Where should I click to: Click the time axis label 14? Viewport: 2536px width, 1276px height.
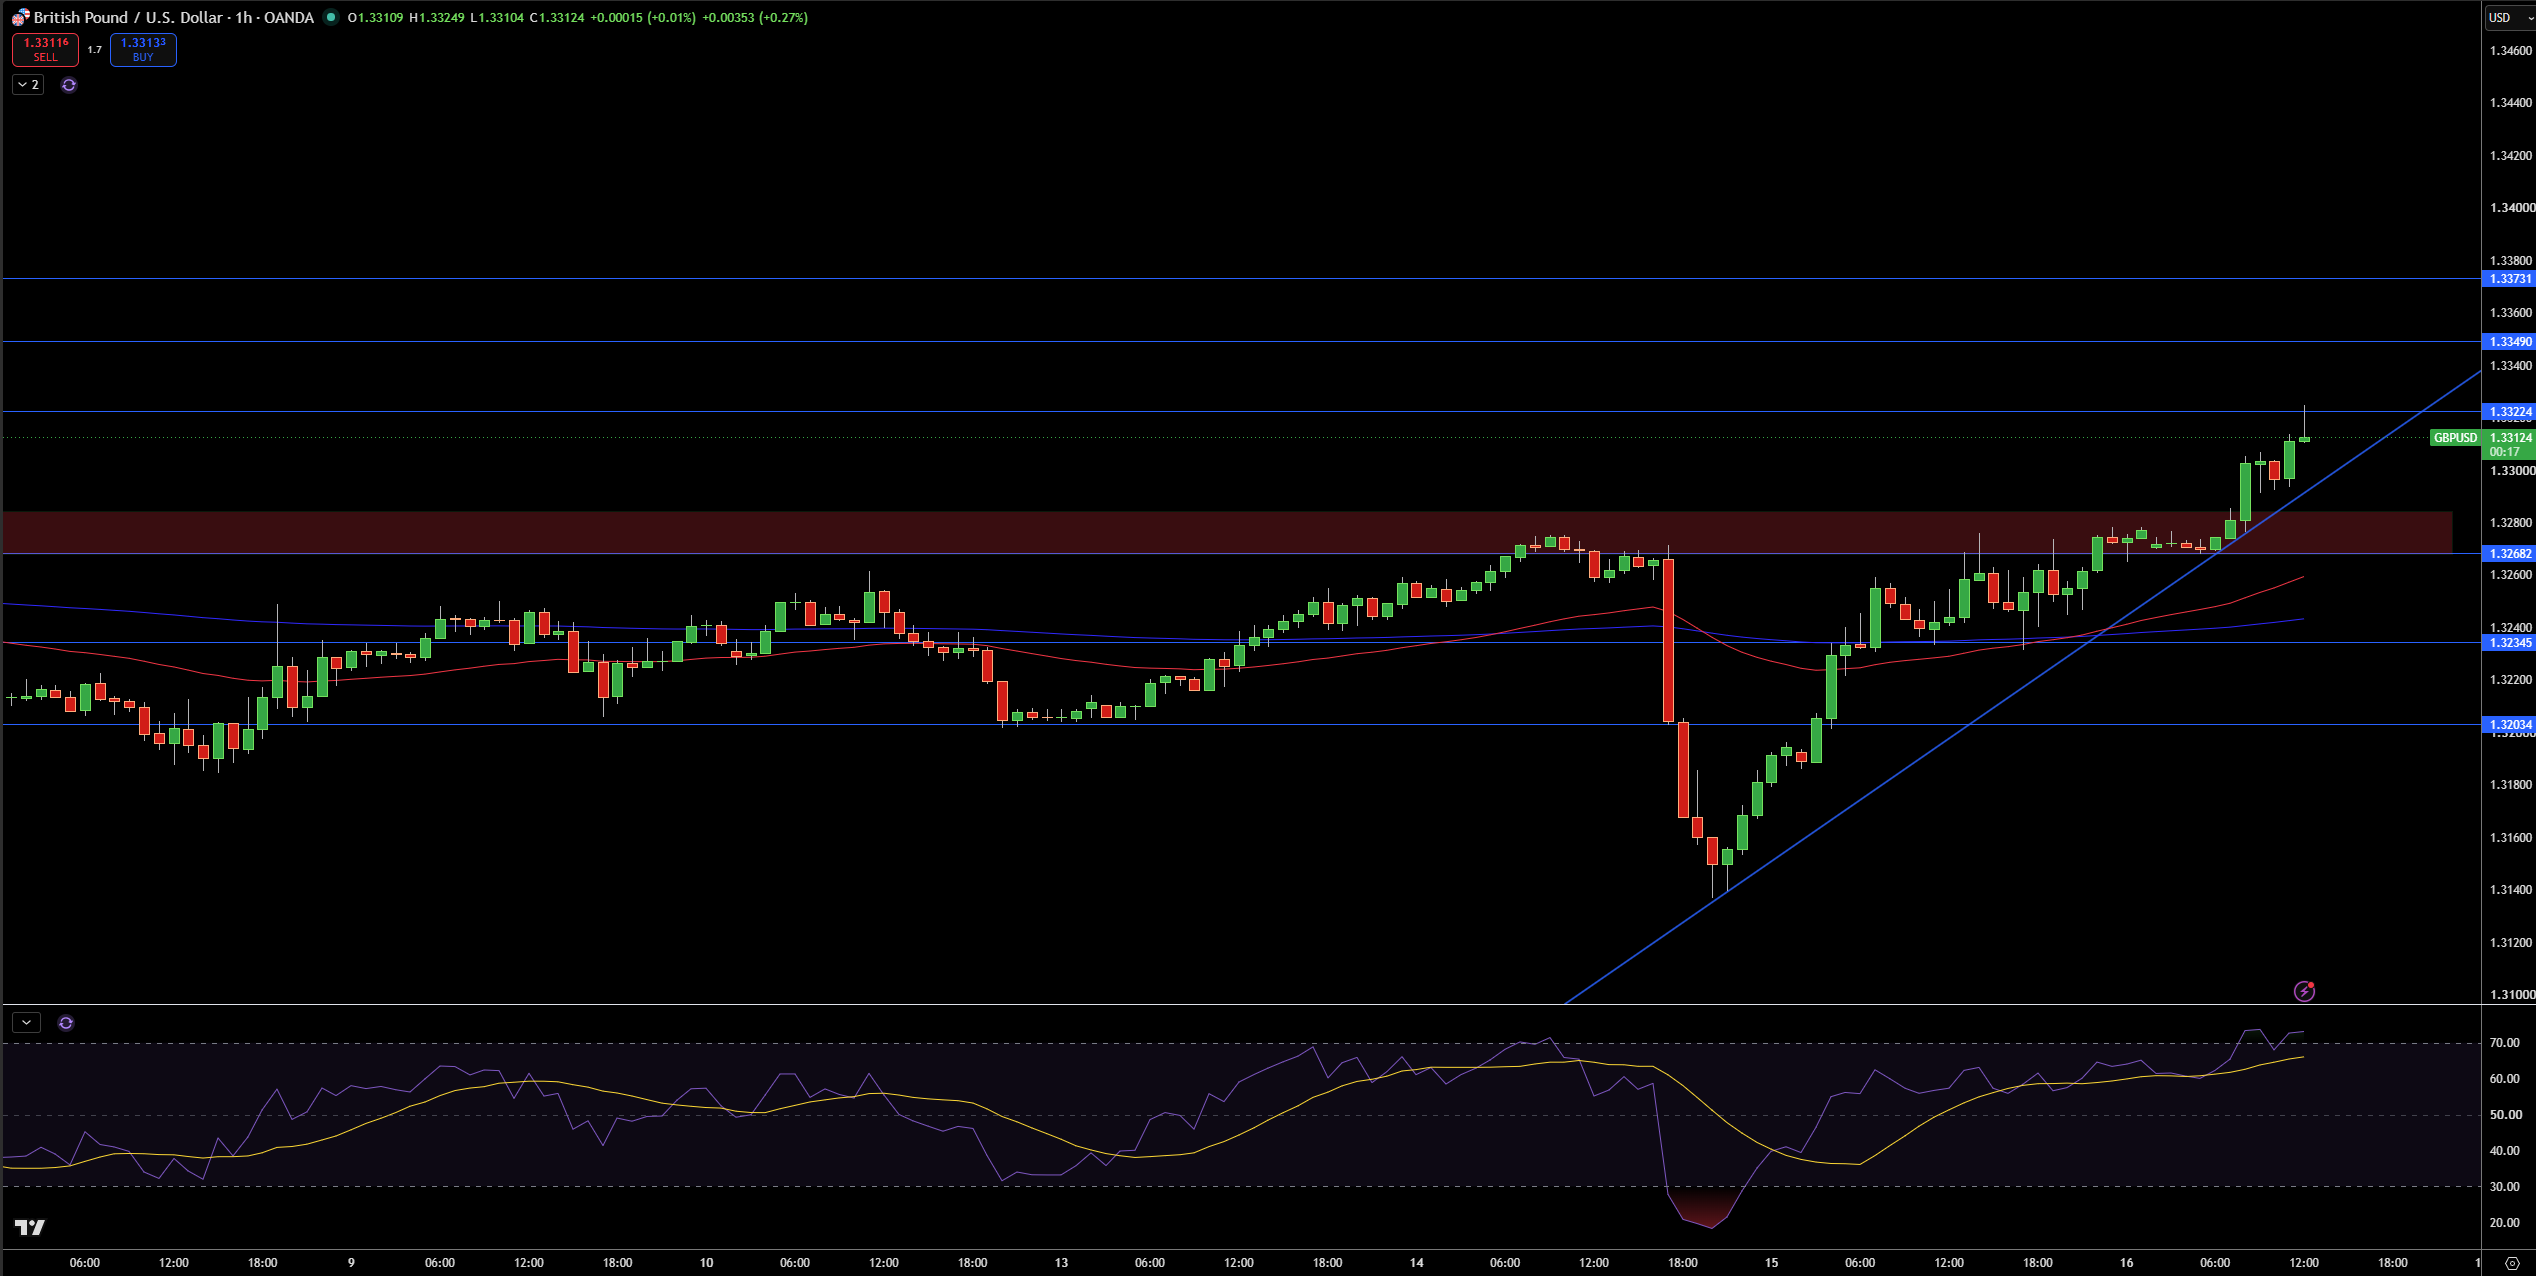[1416, 1263]
